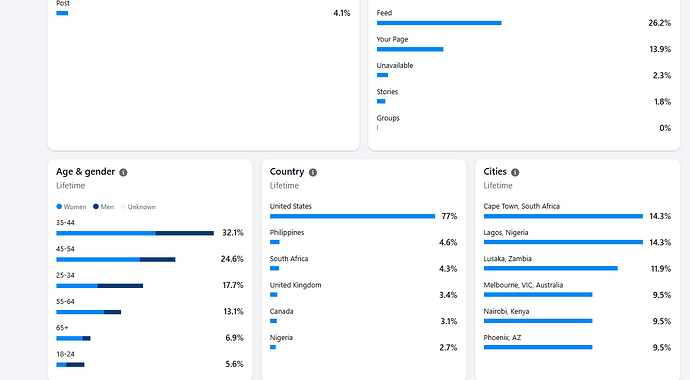
Task: Click the Men legend dot
Action: tap(96, 207)
